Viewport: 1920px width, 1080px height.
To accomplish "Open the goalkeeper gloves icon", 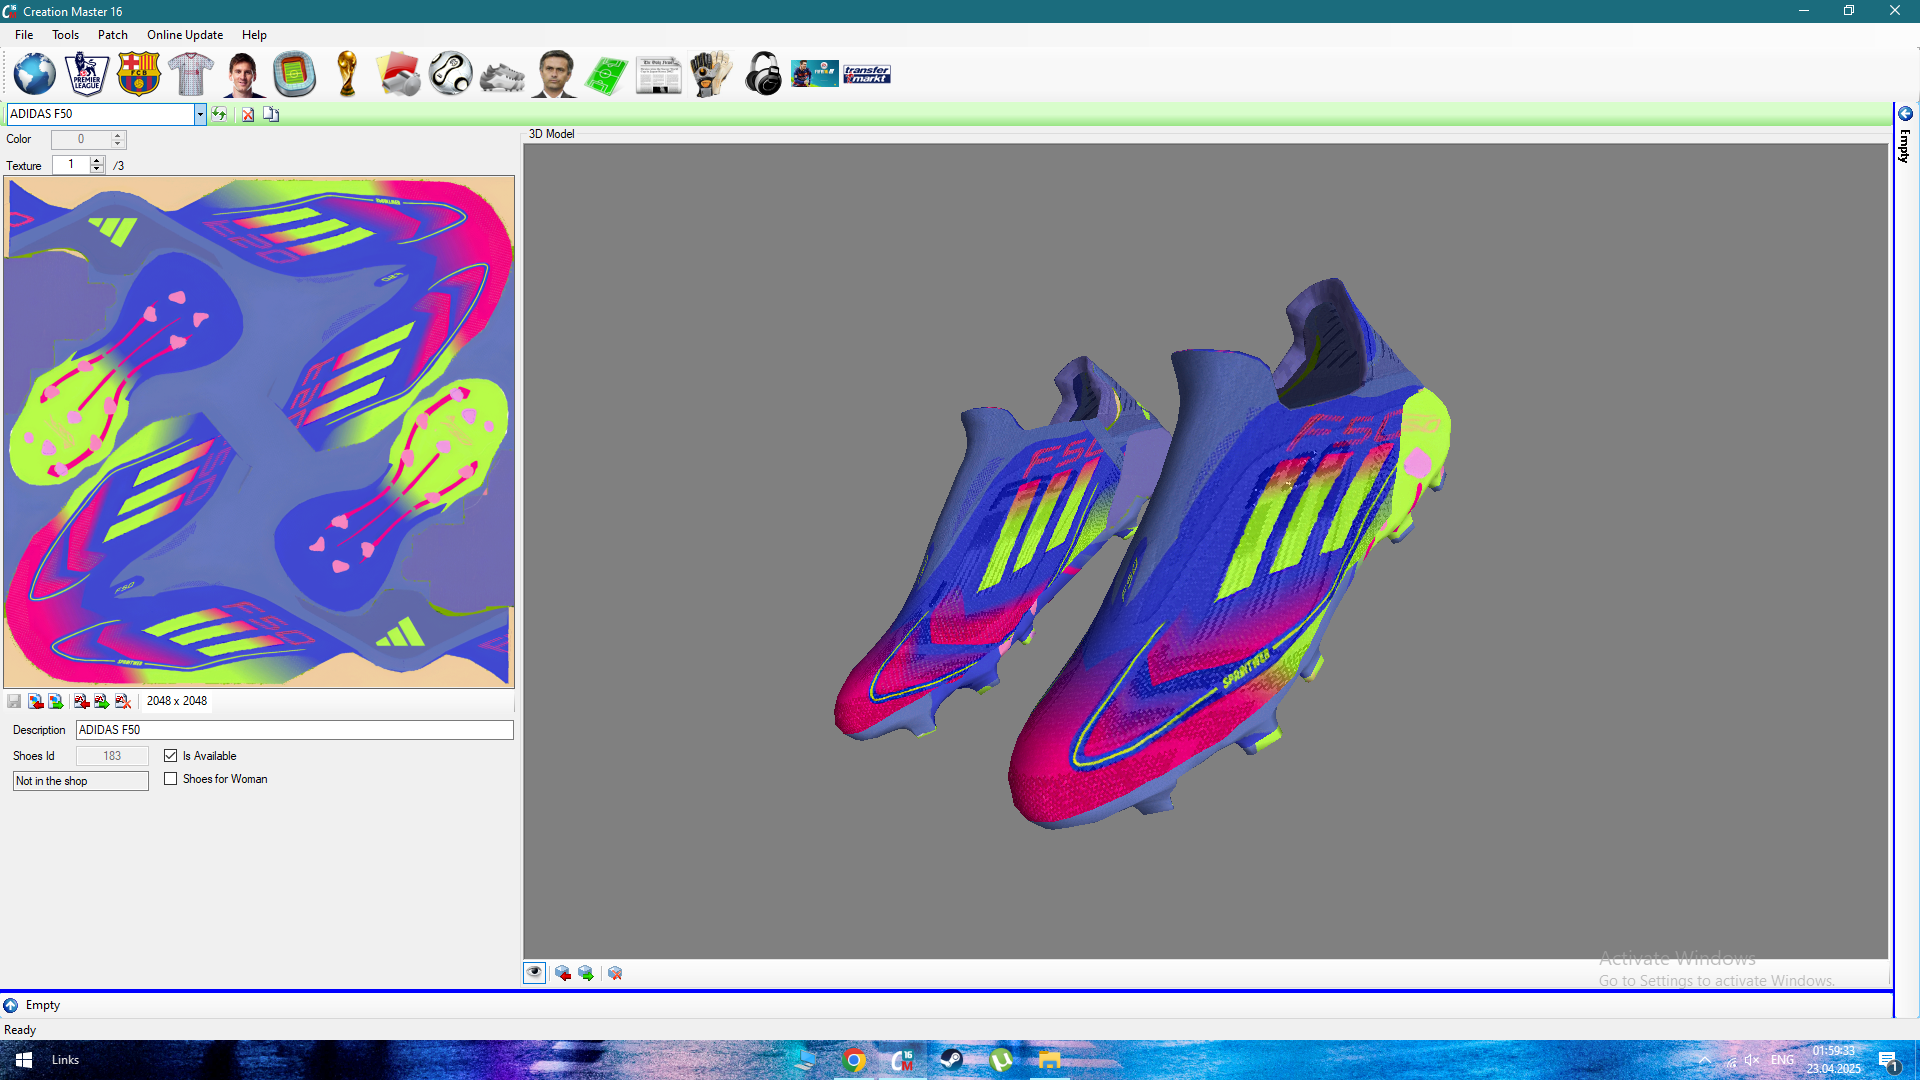I will point(711,74).
